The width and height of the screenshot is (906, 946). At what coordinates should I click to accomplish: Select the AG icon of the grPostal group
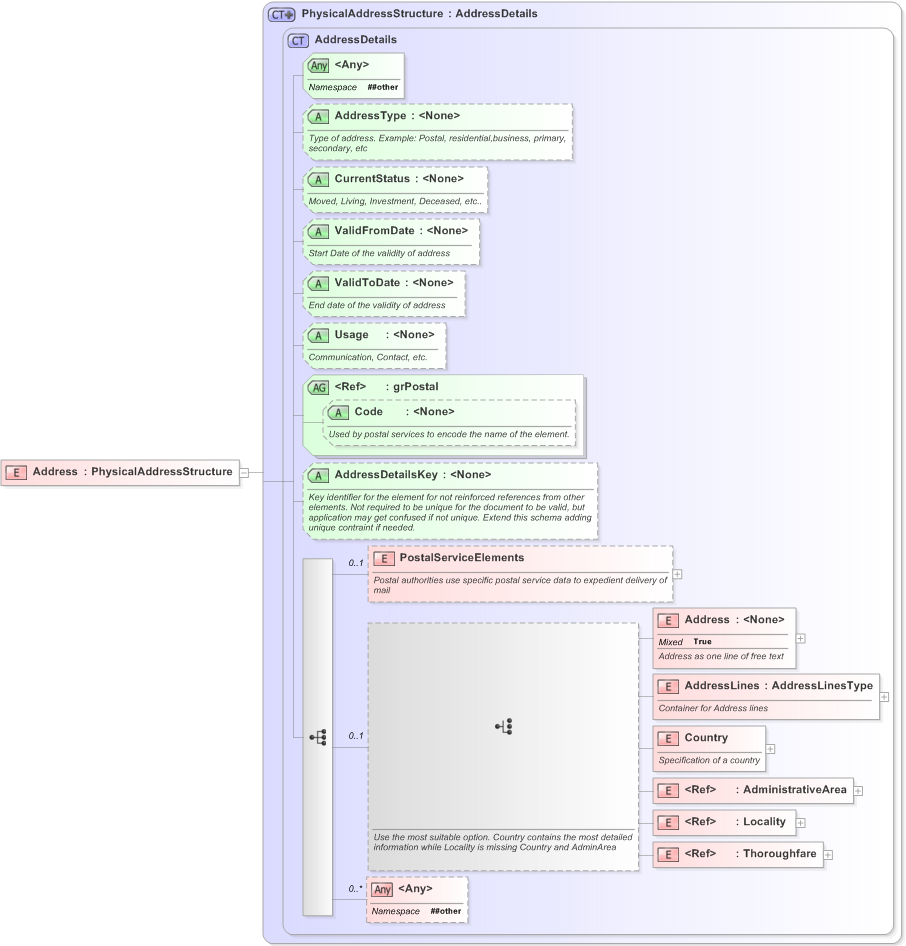tap(318, 387)
